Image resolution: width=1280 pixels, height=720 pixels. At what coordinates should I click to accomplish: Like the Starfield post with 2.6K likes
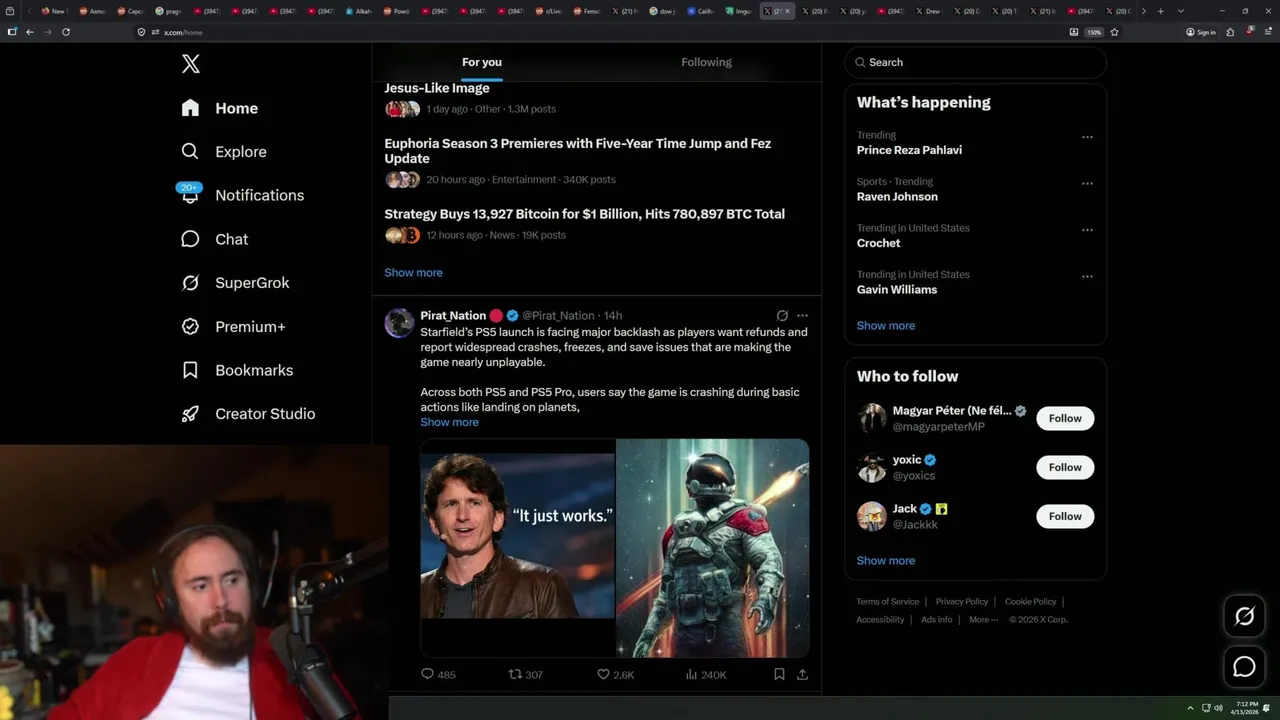point(615,675)
